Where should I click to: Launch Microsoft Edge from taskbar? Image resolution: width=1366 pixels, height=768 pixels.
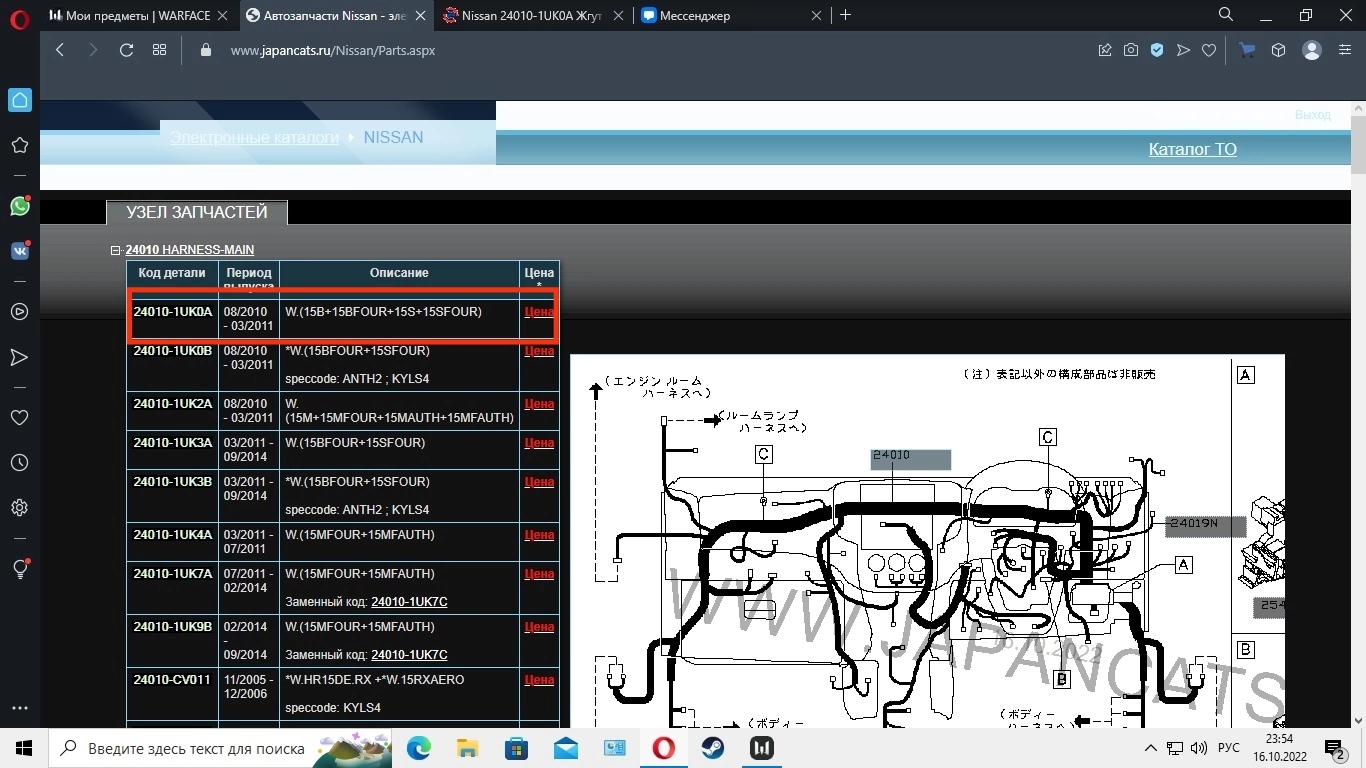pyautogui.click(x=418, y=748)
